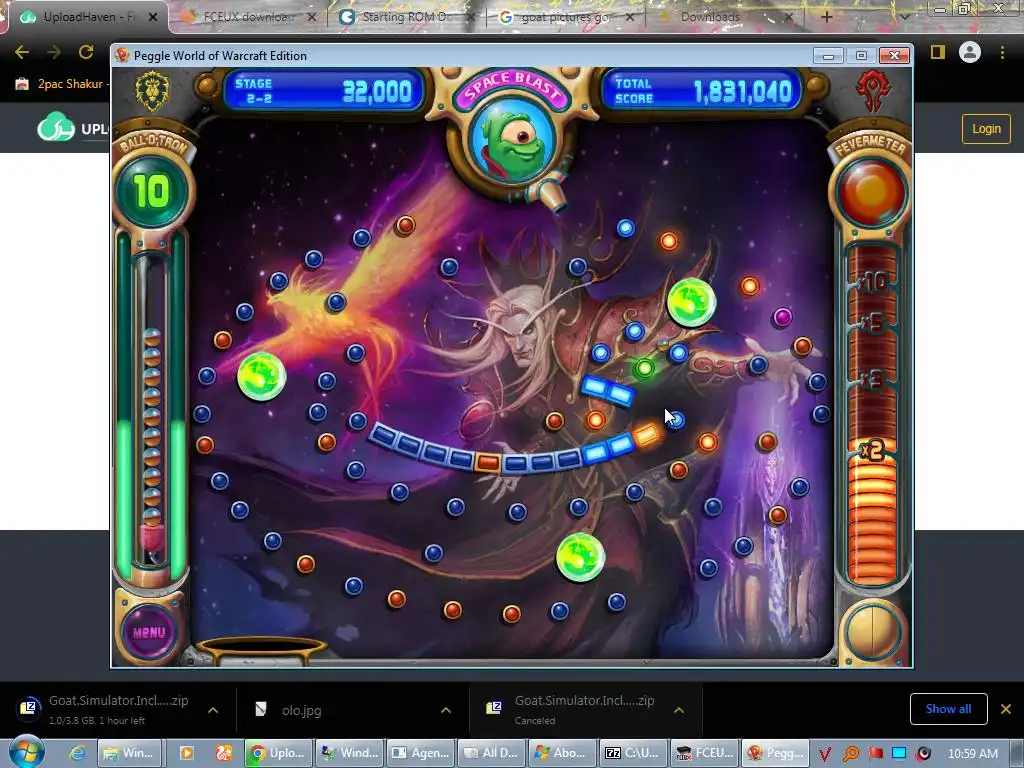Launch Internet Explorer from taskbar

tap(77, 753)
